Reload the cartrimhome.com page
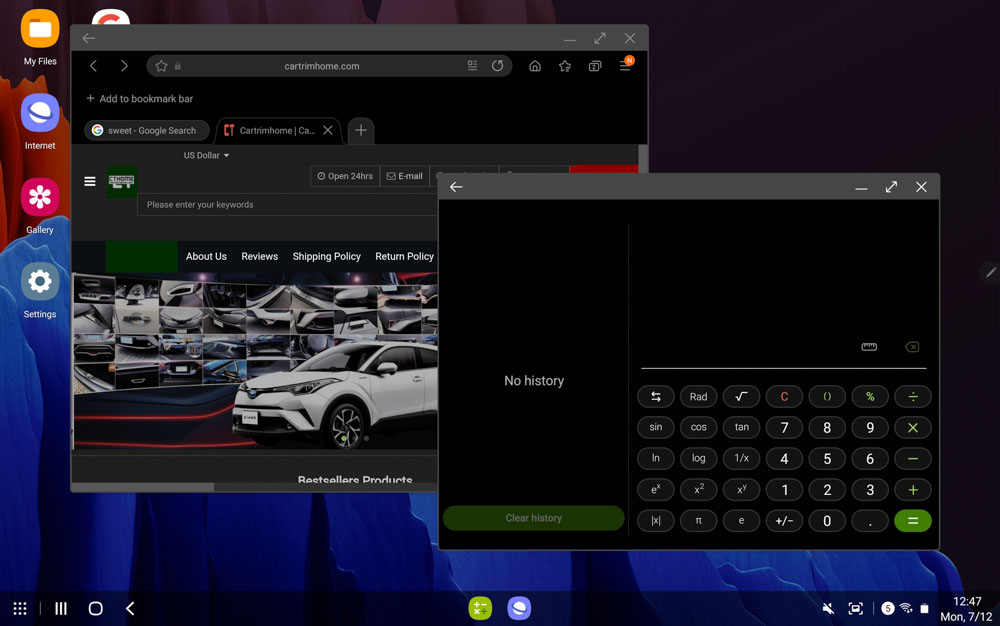This screenshot has width=1000, height=626. (x=497, y=66)
